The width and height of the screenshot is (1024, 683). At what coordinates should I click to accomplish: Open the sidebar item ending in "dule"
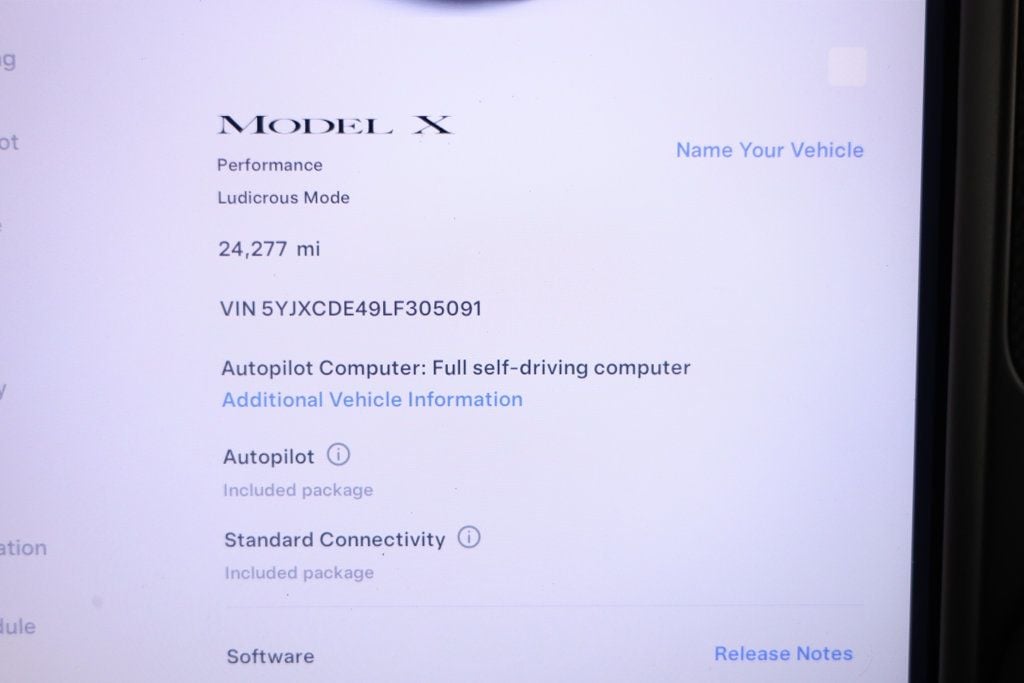pyautogui.click(x=18, y=627)
